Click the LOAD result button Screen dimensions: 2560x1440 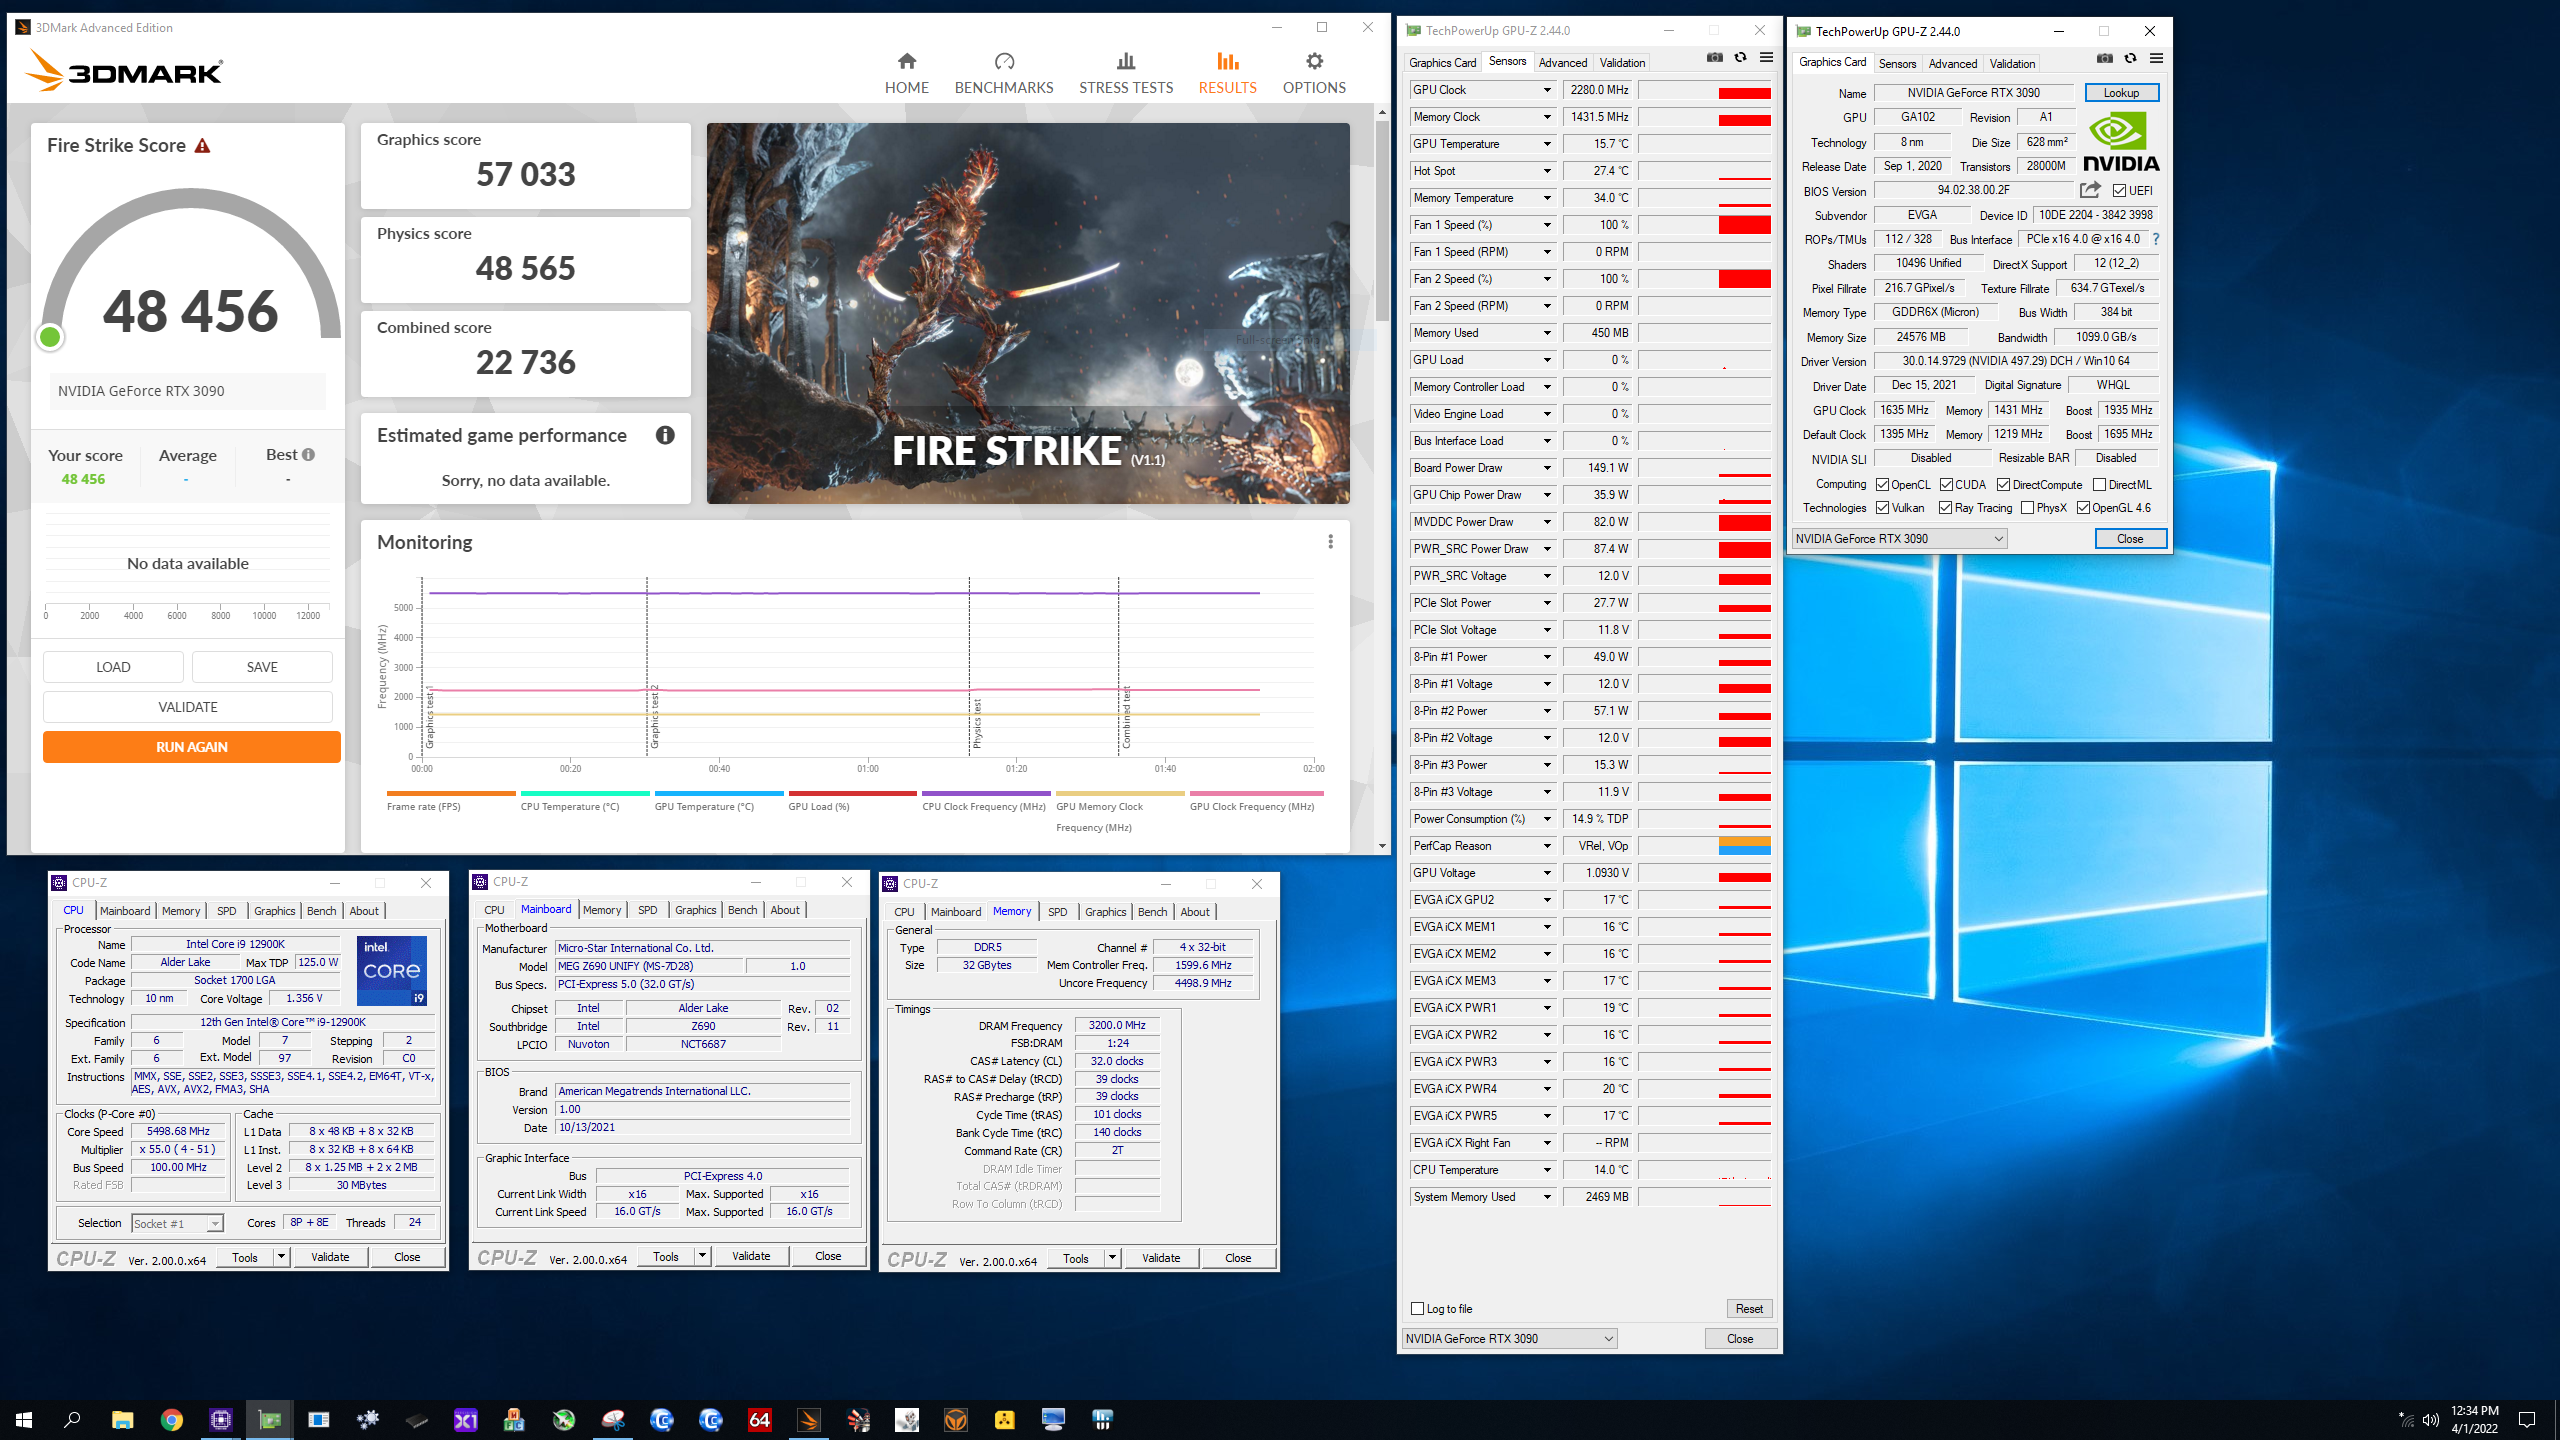pos(113,667)
